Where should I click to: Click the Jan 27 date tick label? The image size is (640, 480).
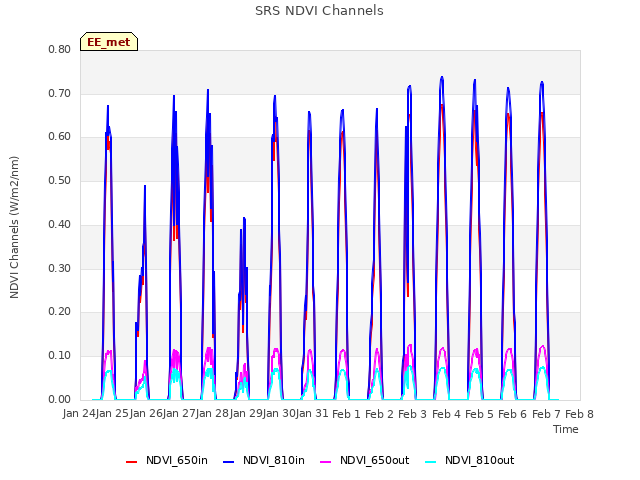coord(179,414)
